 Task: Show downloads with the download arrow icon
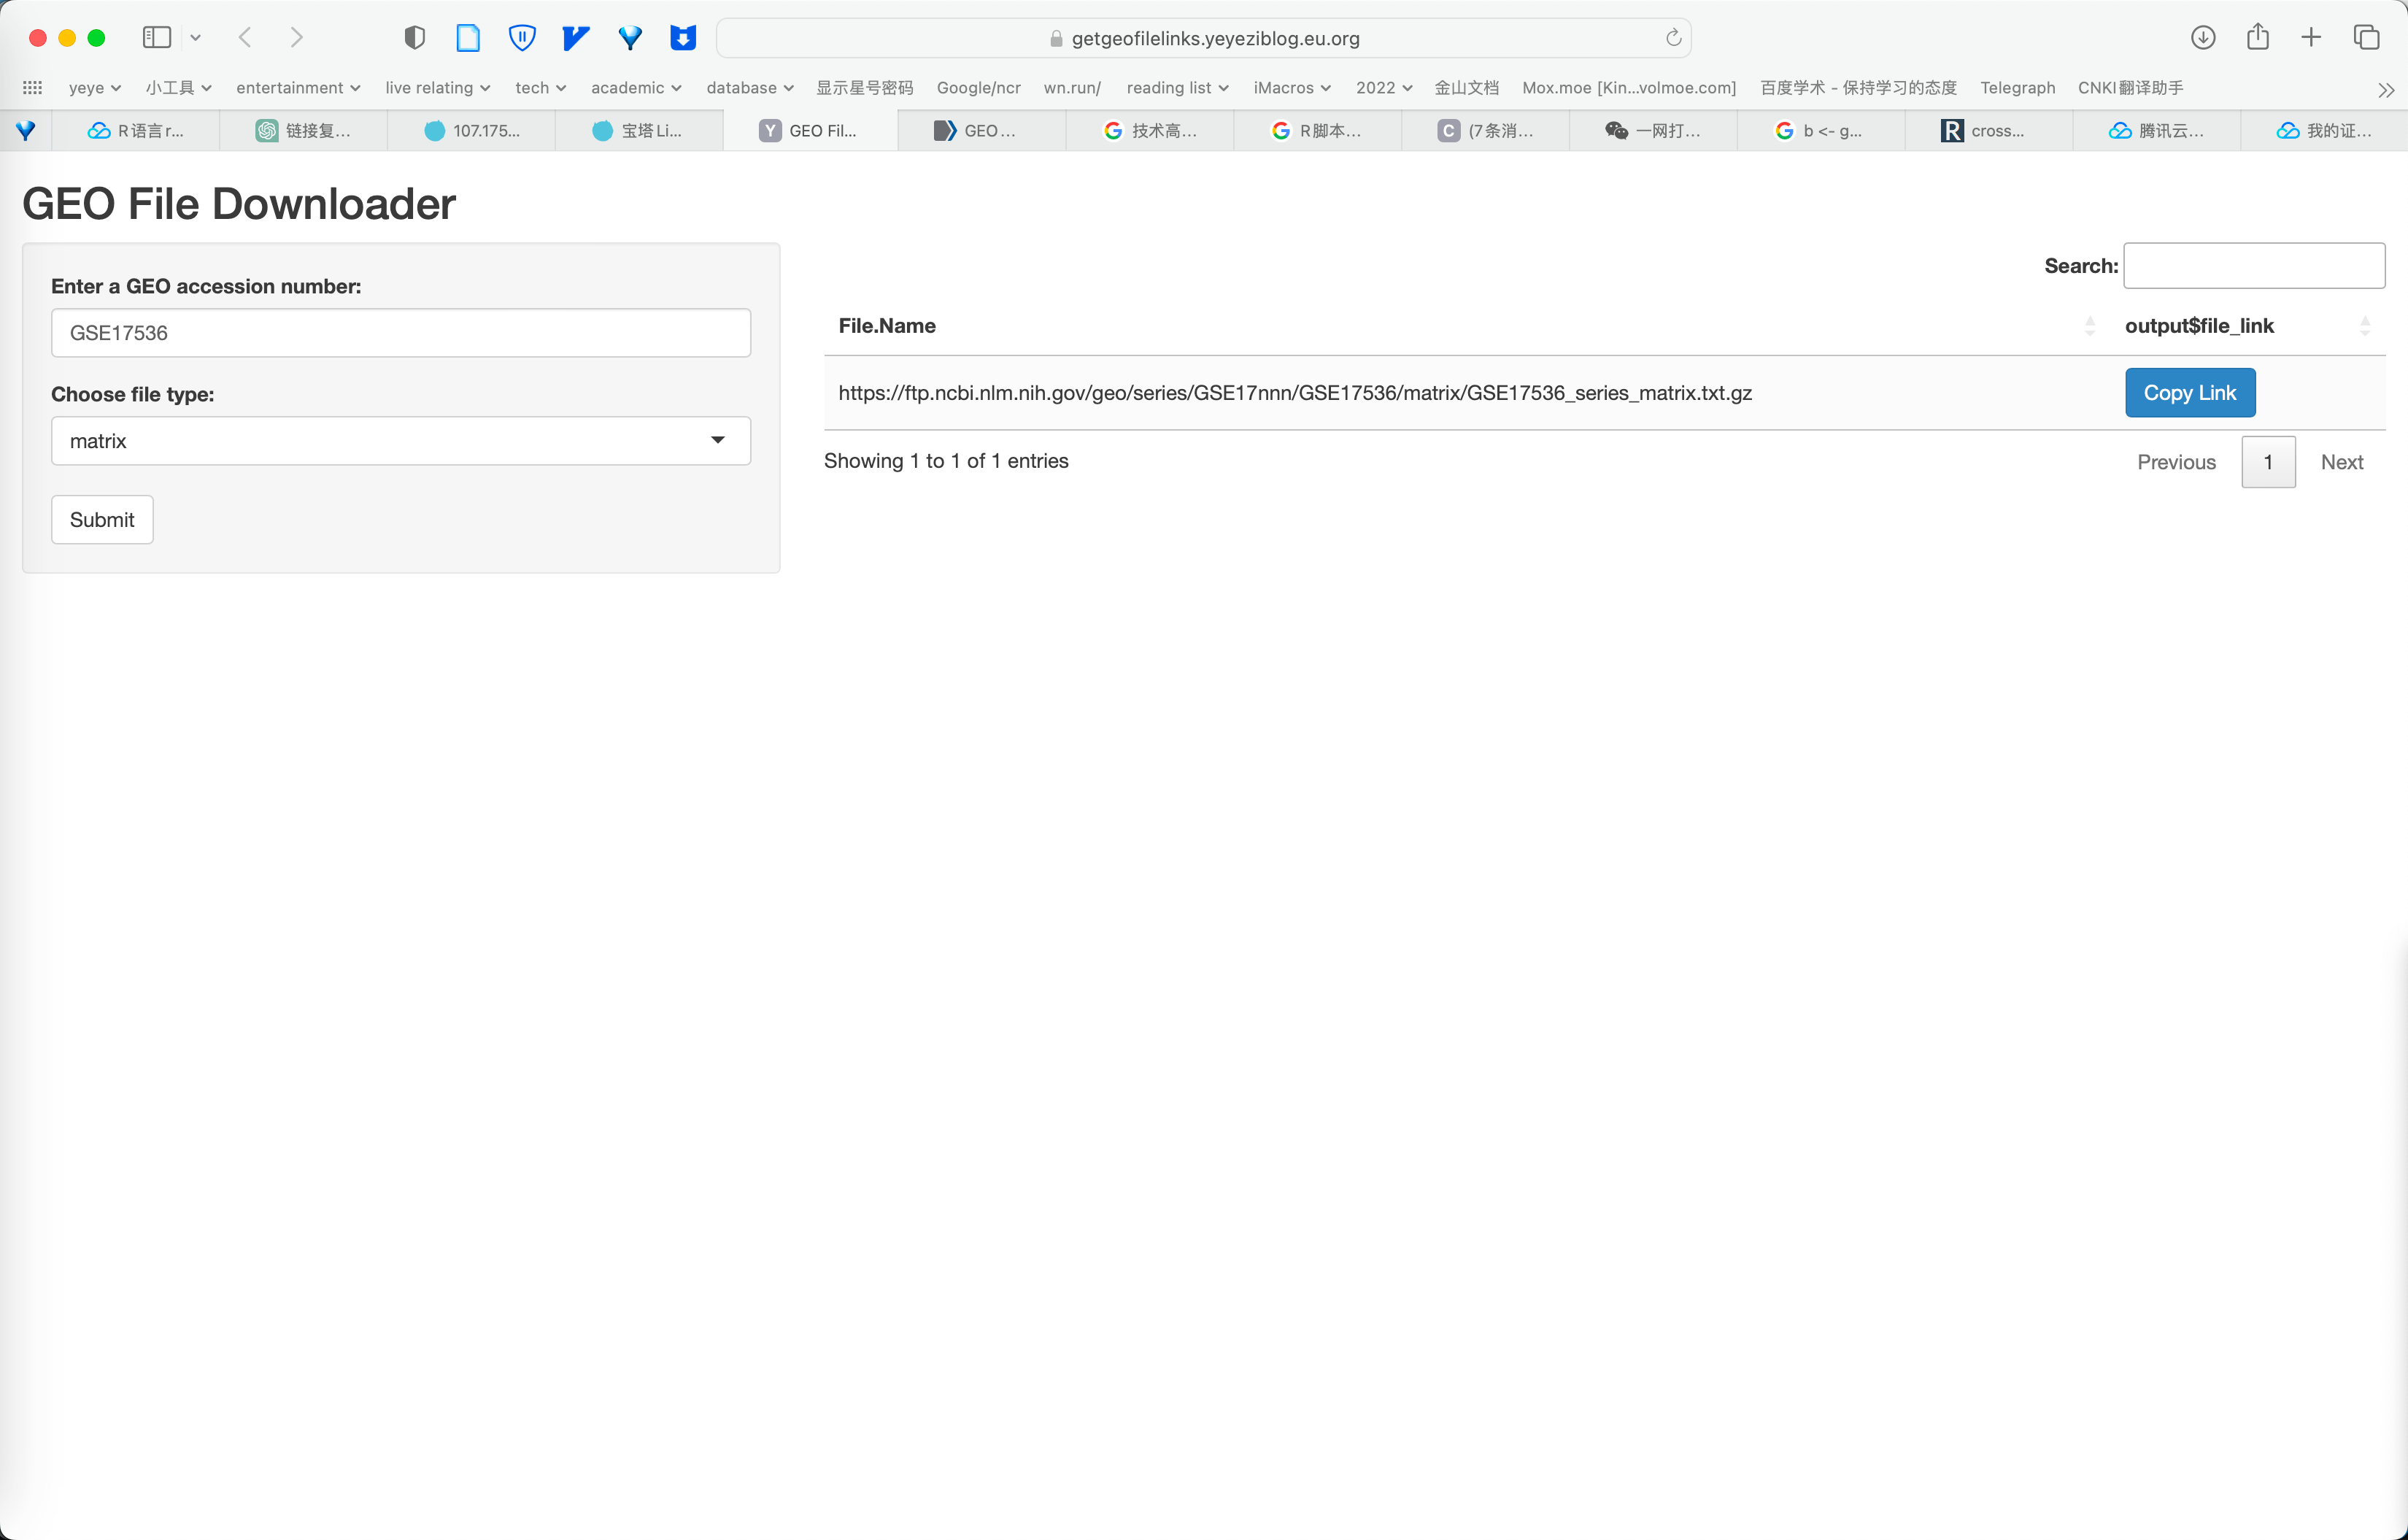point(2203,38)
